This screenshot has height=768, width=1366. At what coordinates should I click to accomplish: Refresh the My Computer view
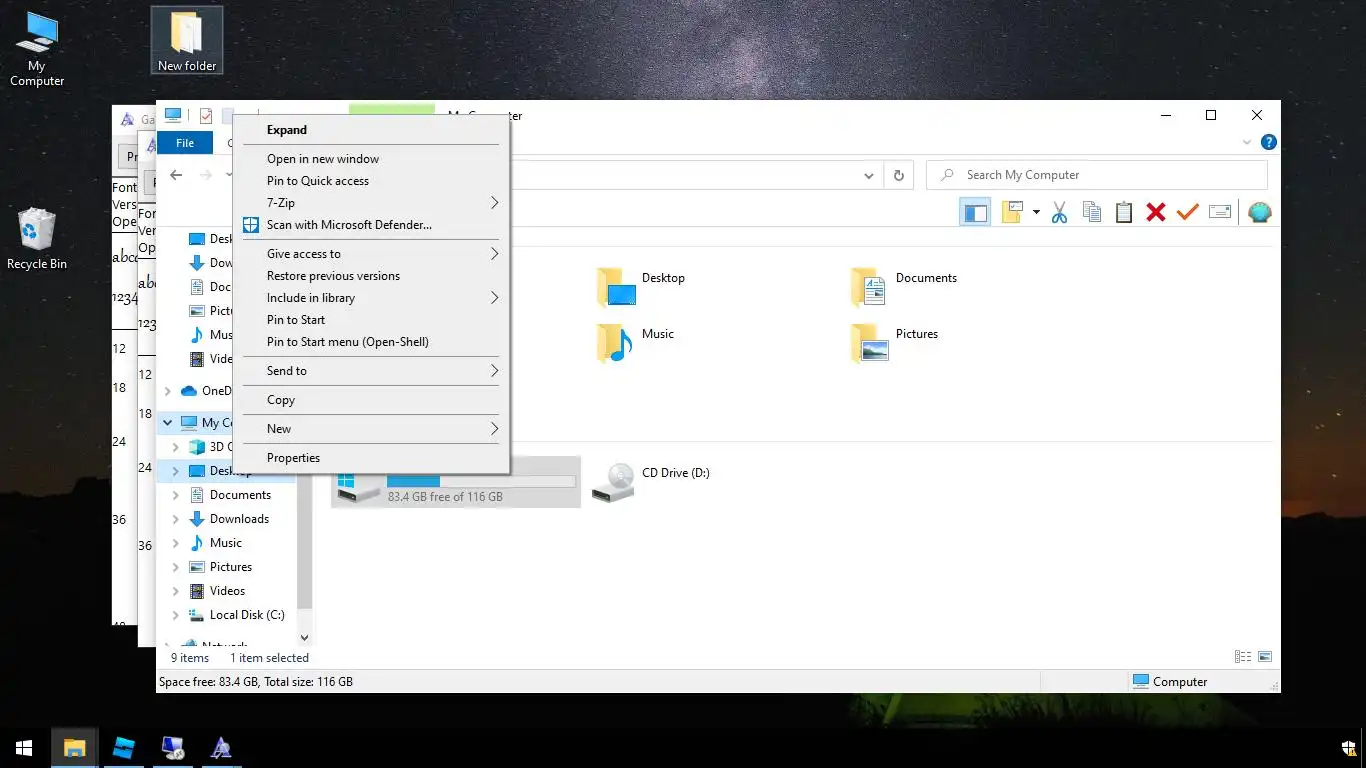[x=898, y=175]
